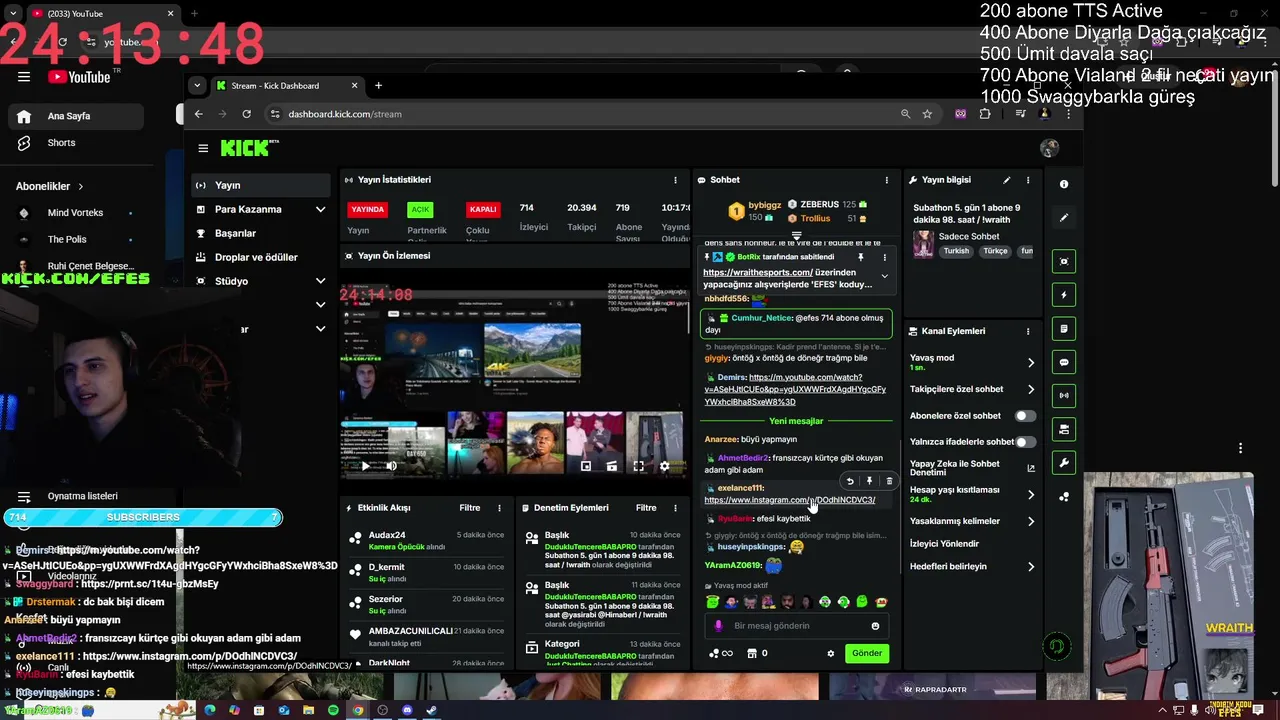Image resolution: width=1280 pixels, height=720 pixels.
Task: Open stream preview settings gear
Action: pyautogui.click(x=665, y=466)
